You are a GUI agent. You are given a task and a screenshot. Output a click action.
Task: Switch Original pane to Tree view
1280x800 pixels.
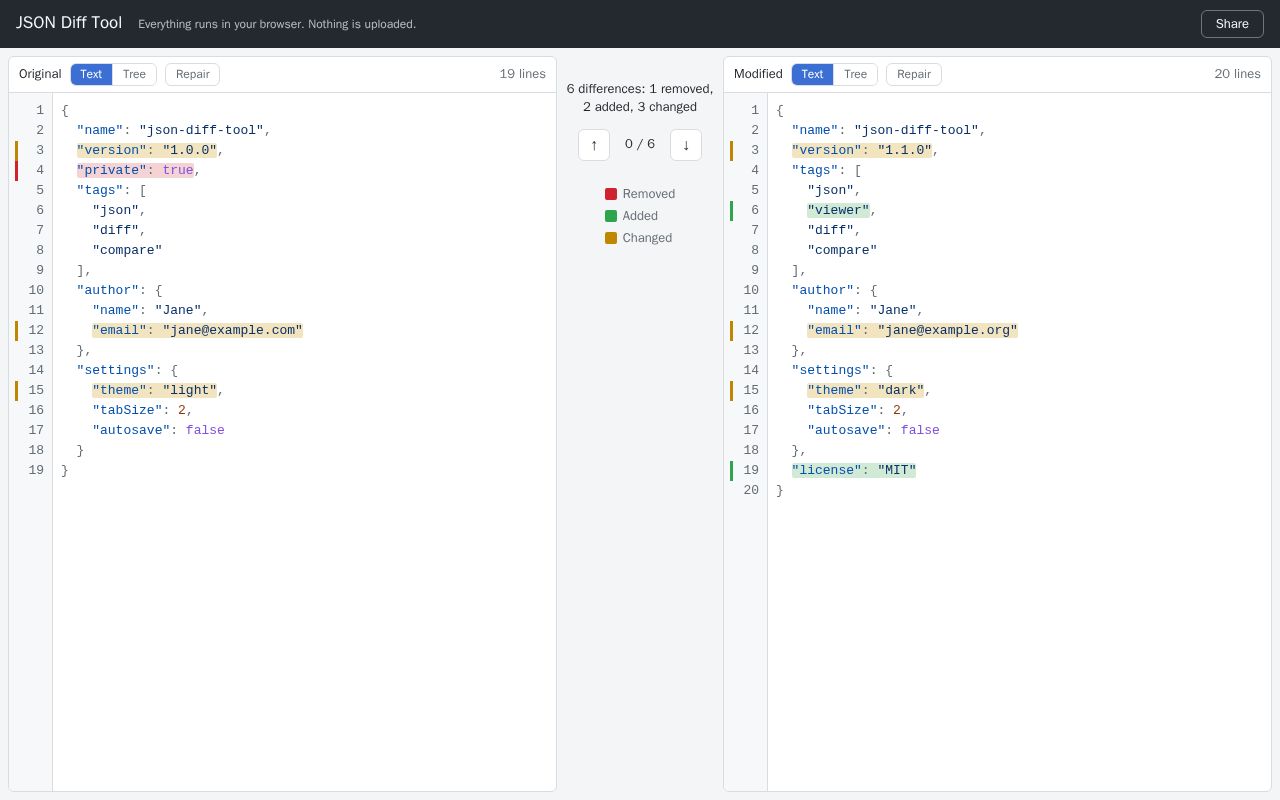coord(134,74)
